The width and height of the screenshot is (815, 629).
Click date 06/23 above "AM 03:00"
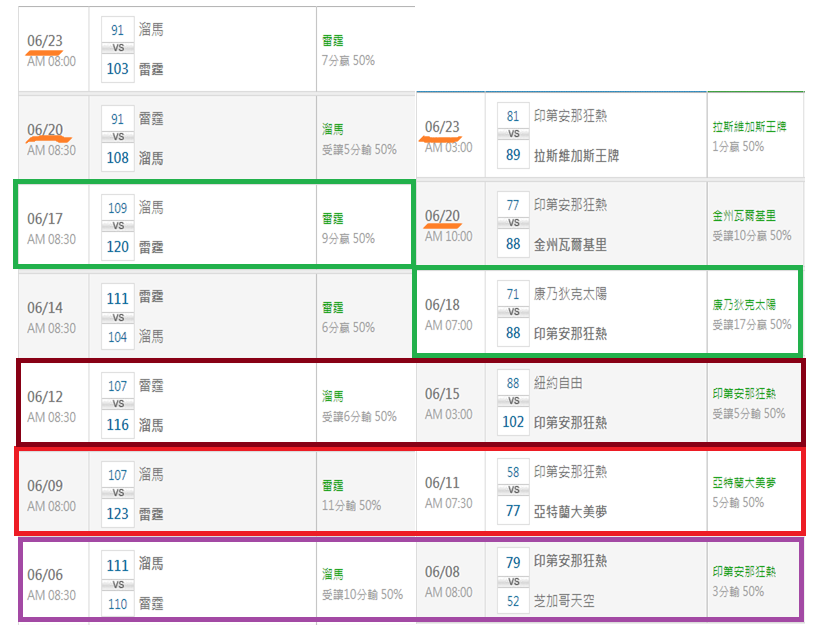point(442,127)
